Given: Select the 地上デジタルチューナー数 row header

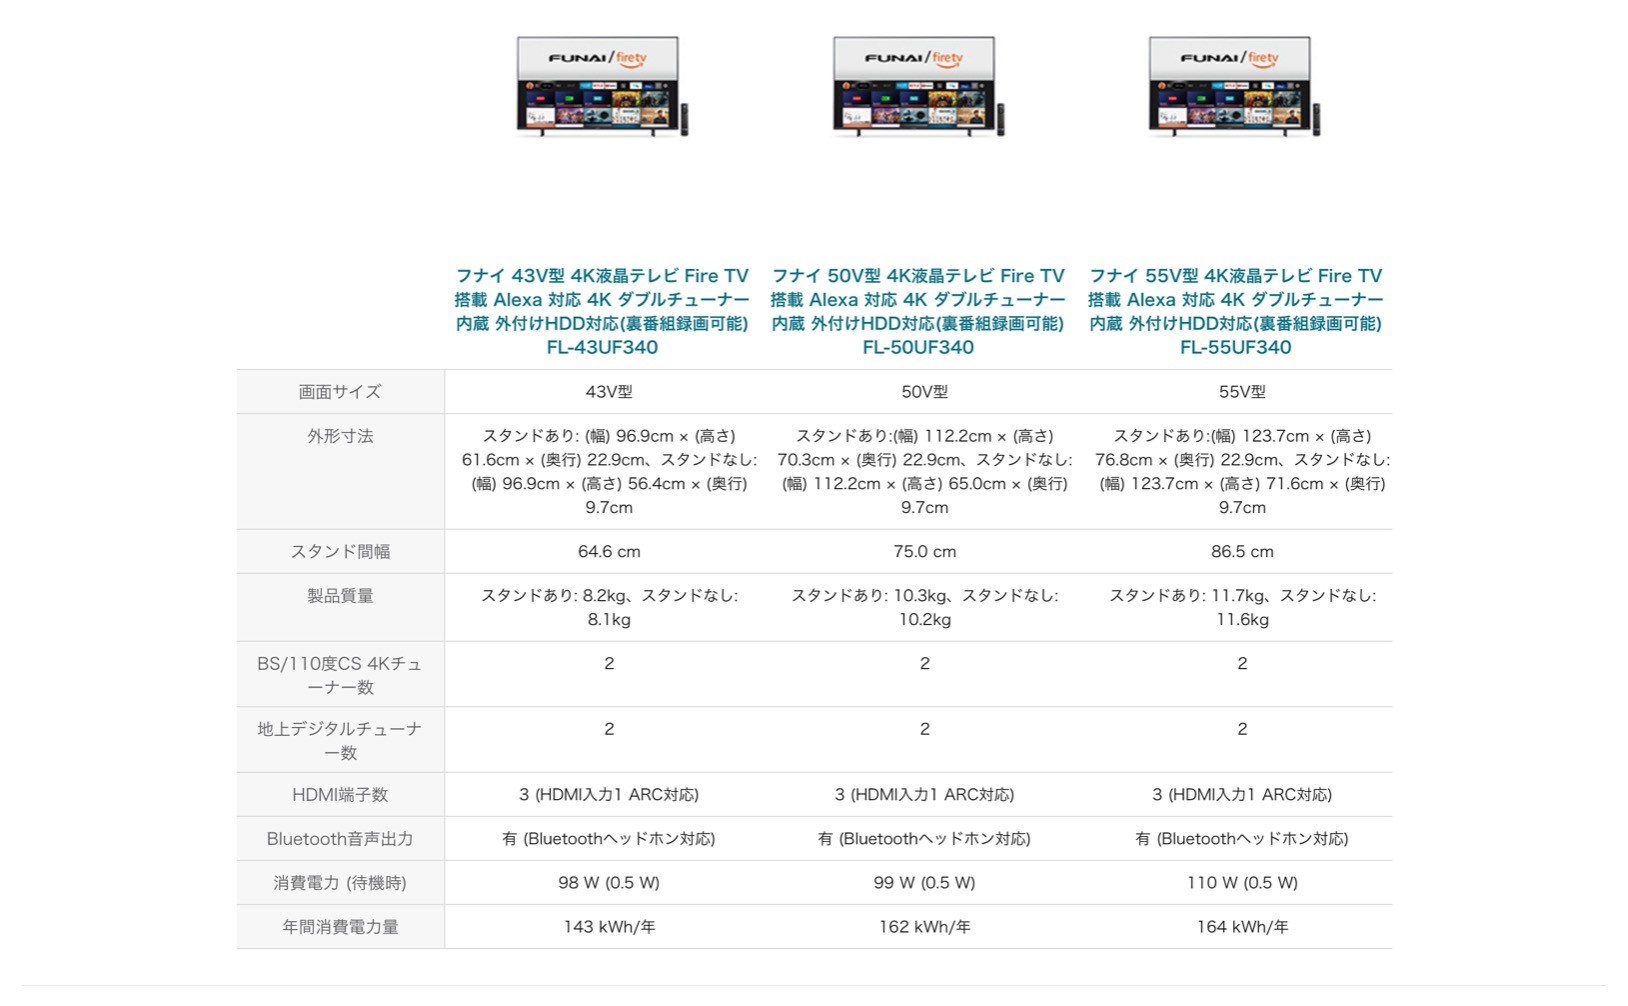Looking at the screenshot, I should tap(340, 741).
